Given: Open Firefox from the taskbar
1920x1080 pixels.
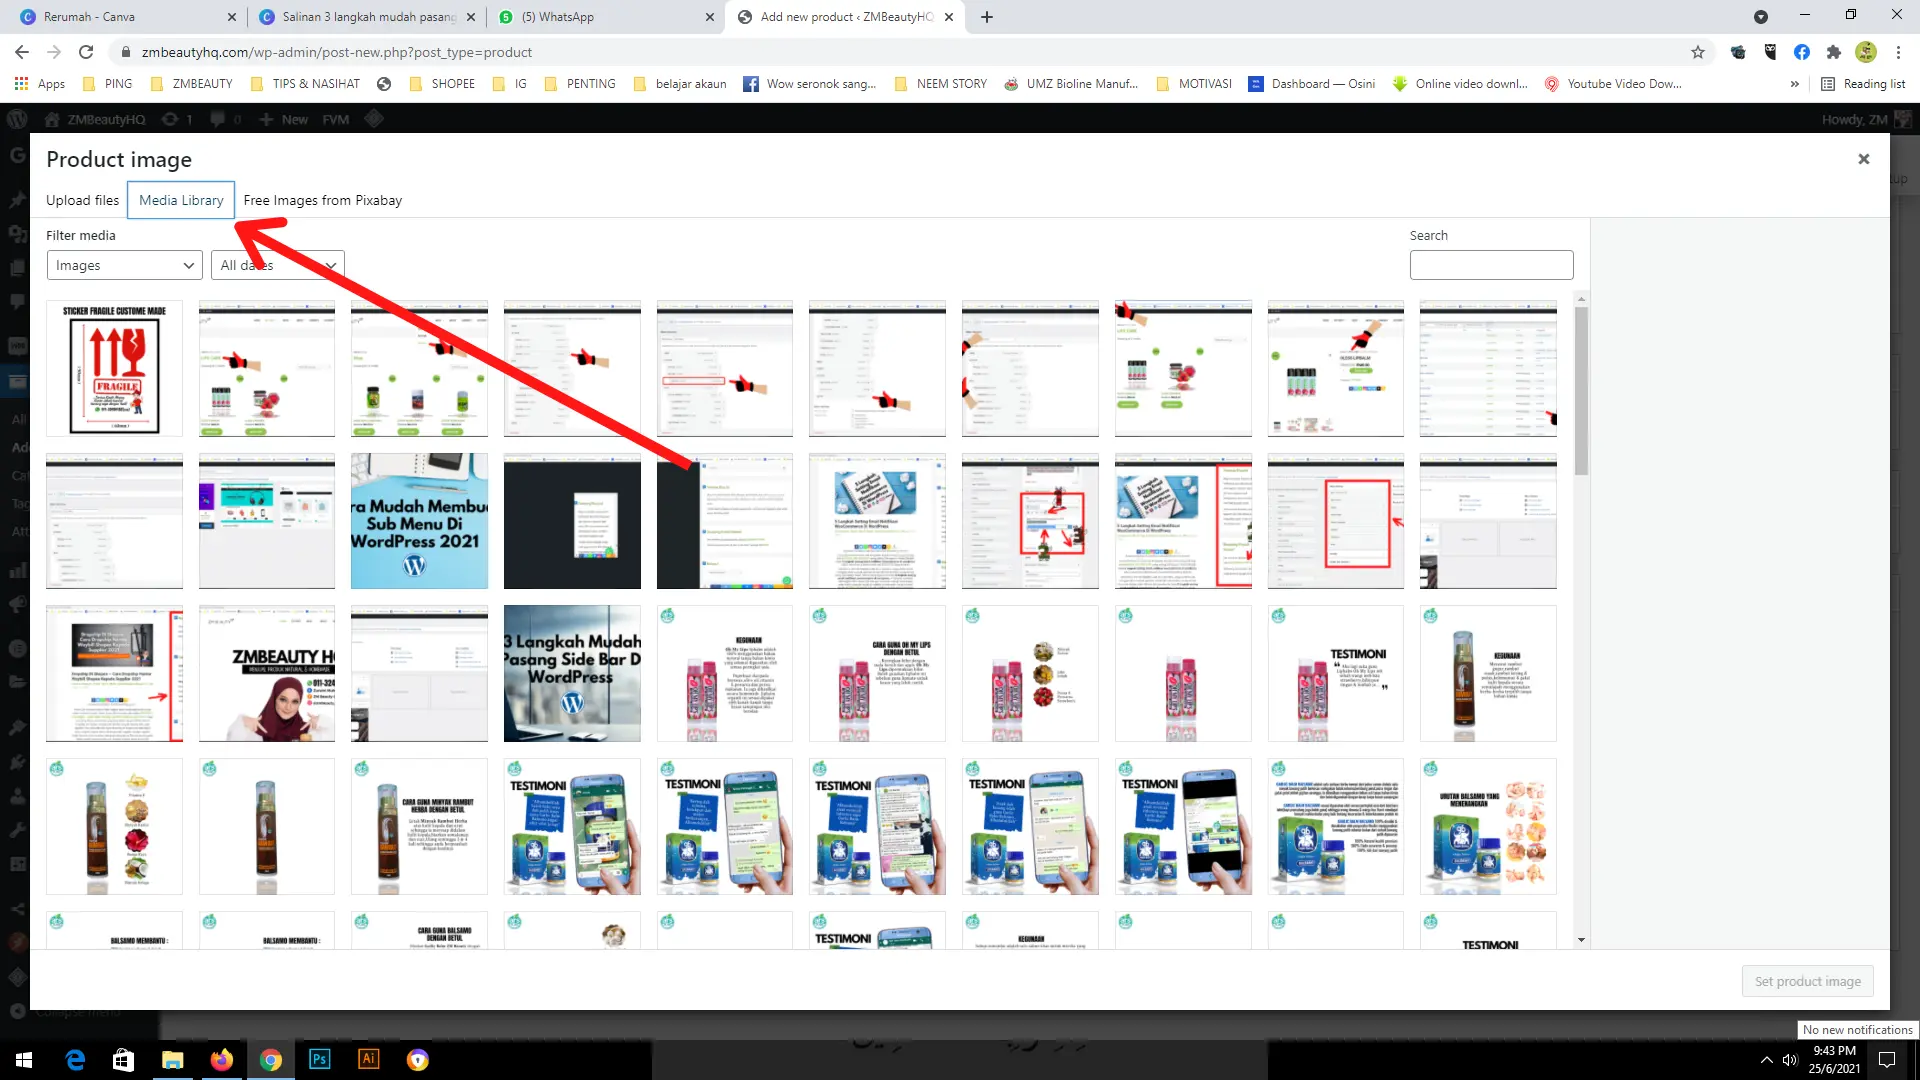Looking at the screenshot, I should [x=221, y=1060].
